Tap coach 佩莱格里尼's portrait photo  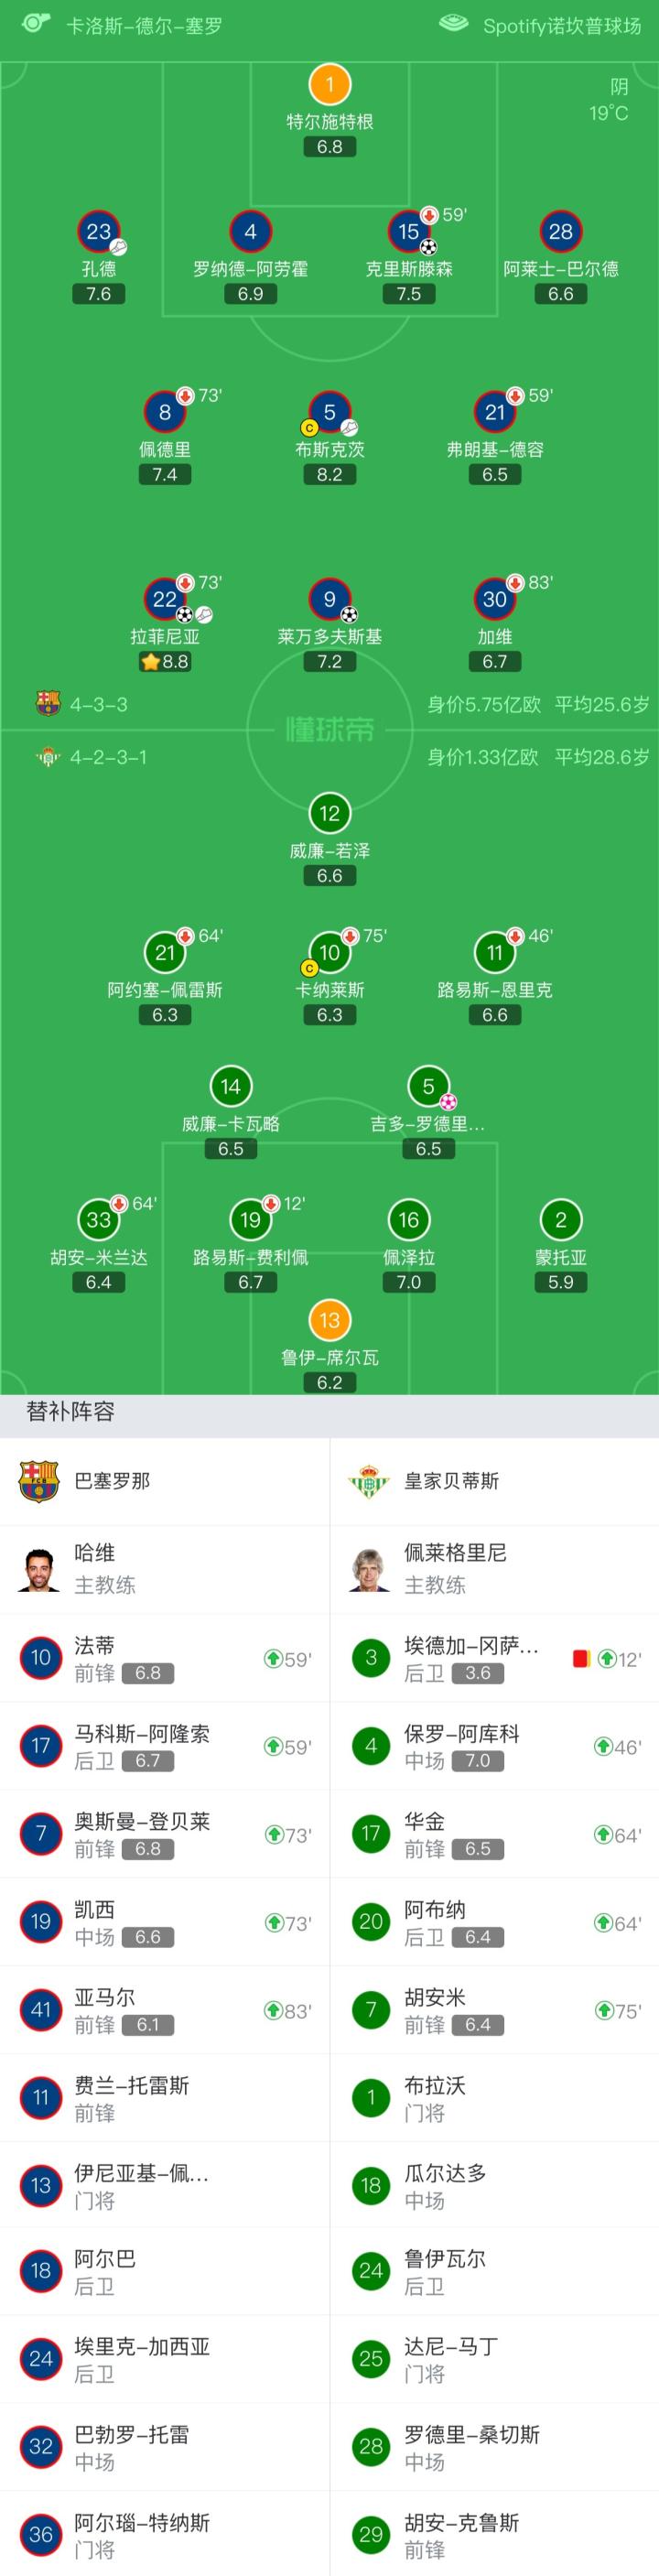[370, 1569]
